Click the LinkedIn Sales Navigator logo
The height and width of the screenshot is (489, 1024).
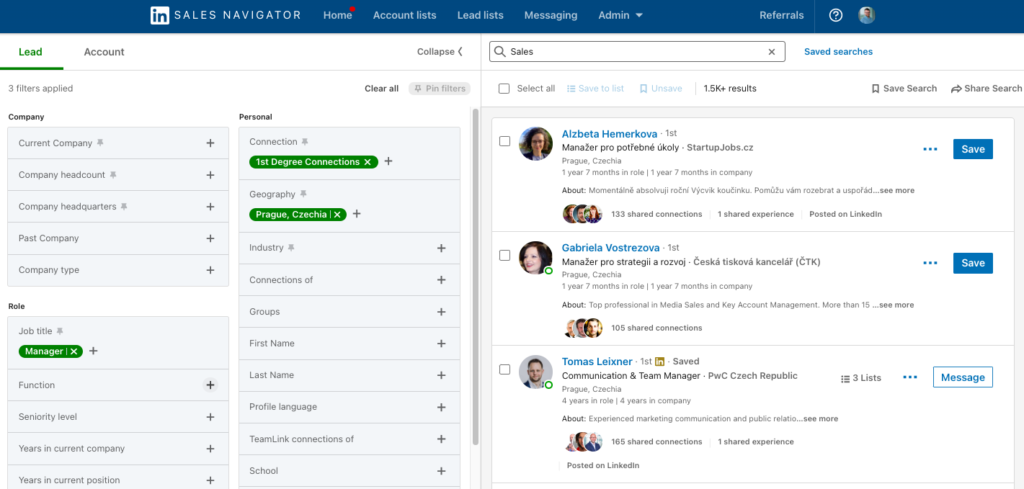tap(224, 15)
